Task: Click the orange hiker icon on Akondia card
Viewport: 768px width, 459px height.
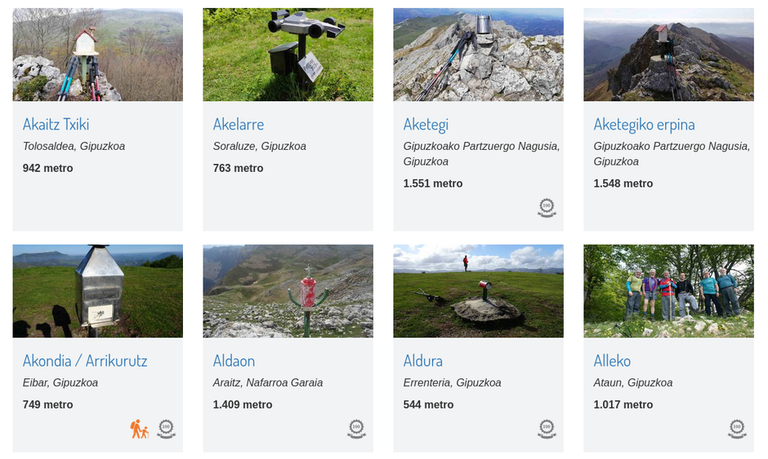Action: click(139, 429)
